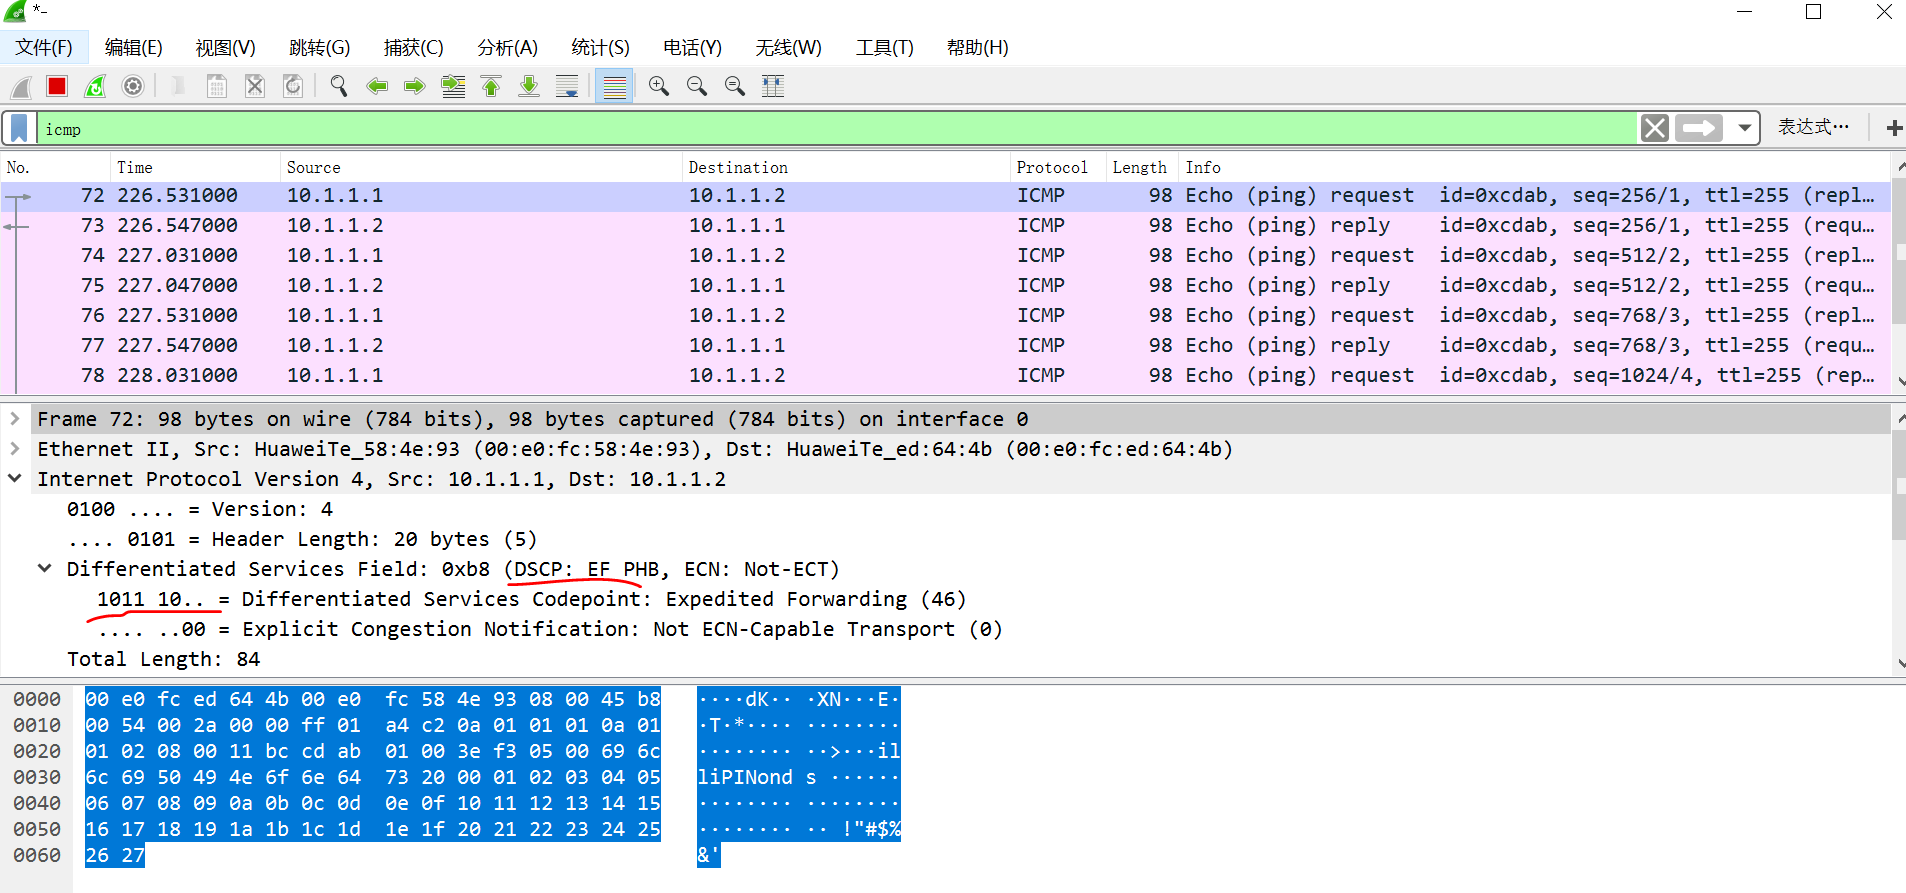This screenshot has width=1906, height=893.
Task: Open the 电话(Y) menu
Action: (693, 47)
